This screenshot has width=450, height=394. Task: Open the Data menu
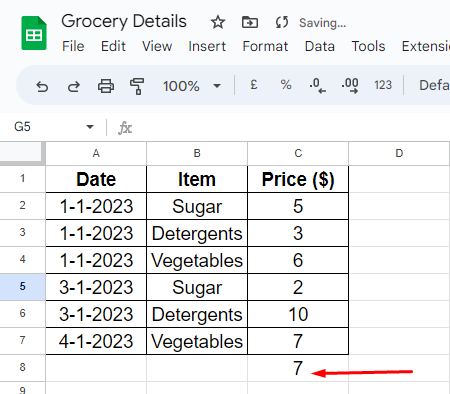coord(320,46)
